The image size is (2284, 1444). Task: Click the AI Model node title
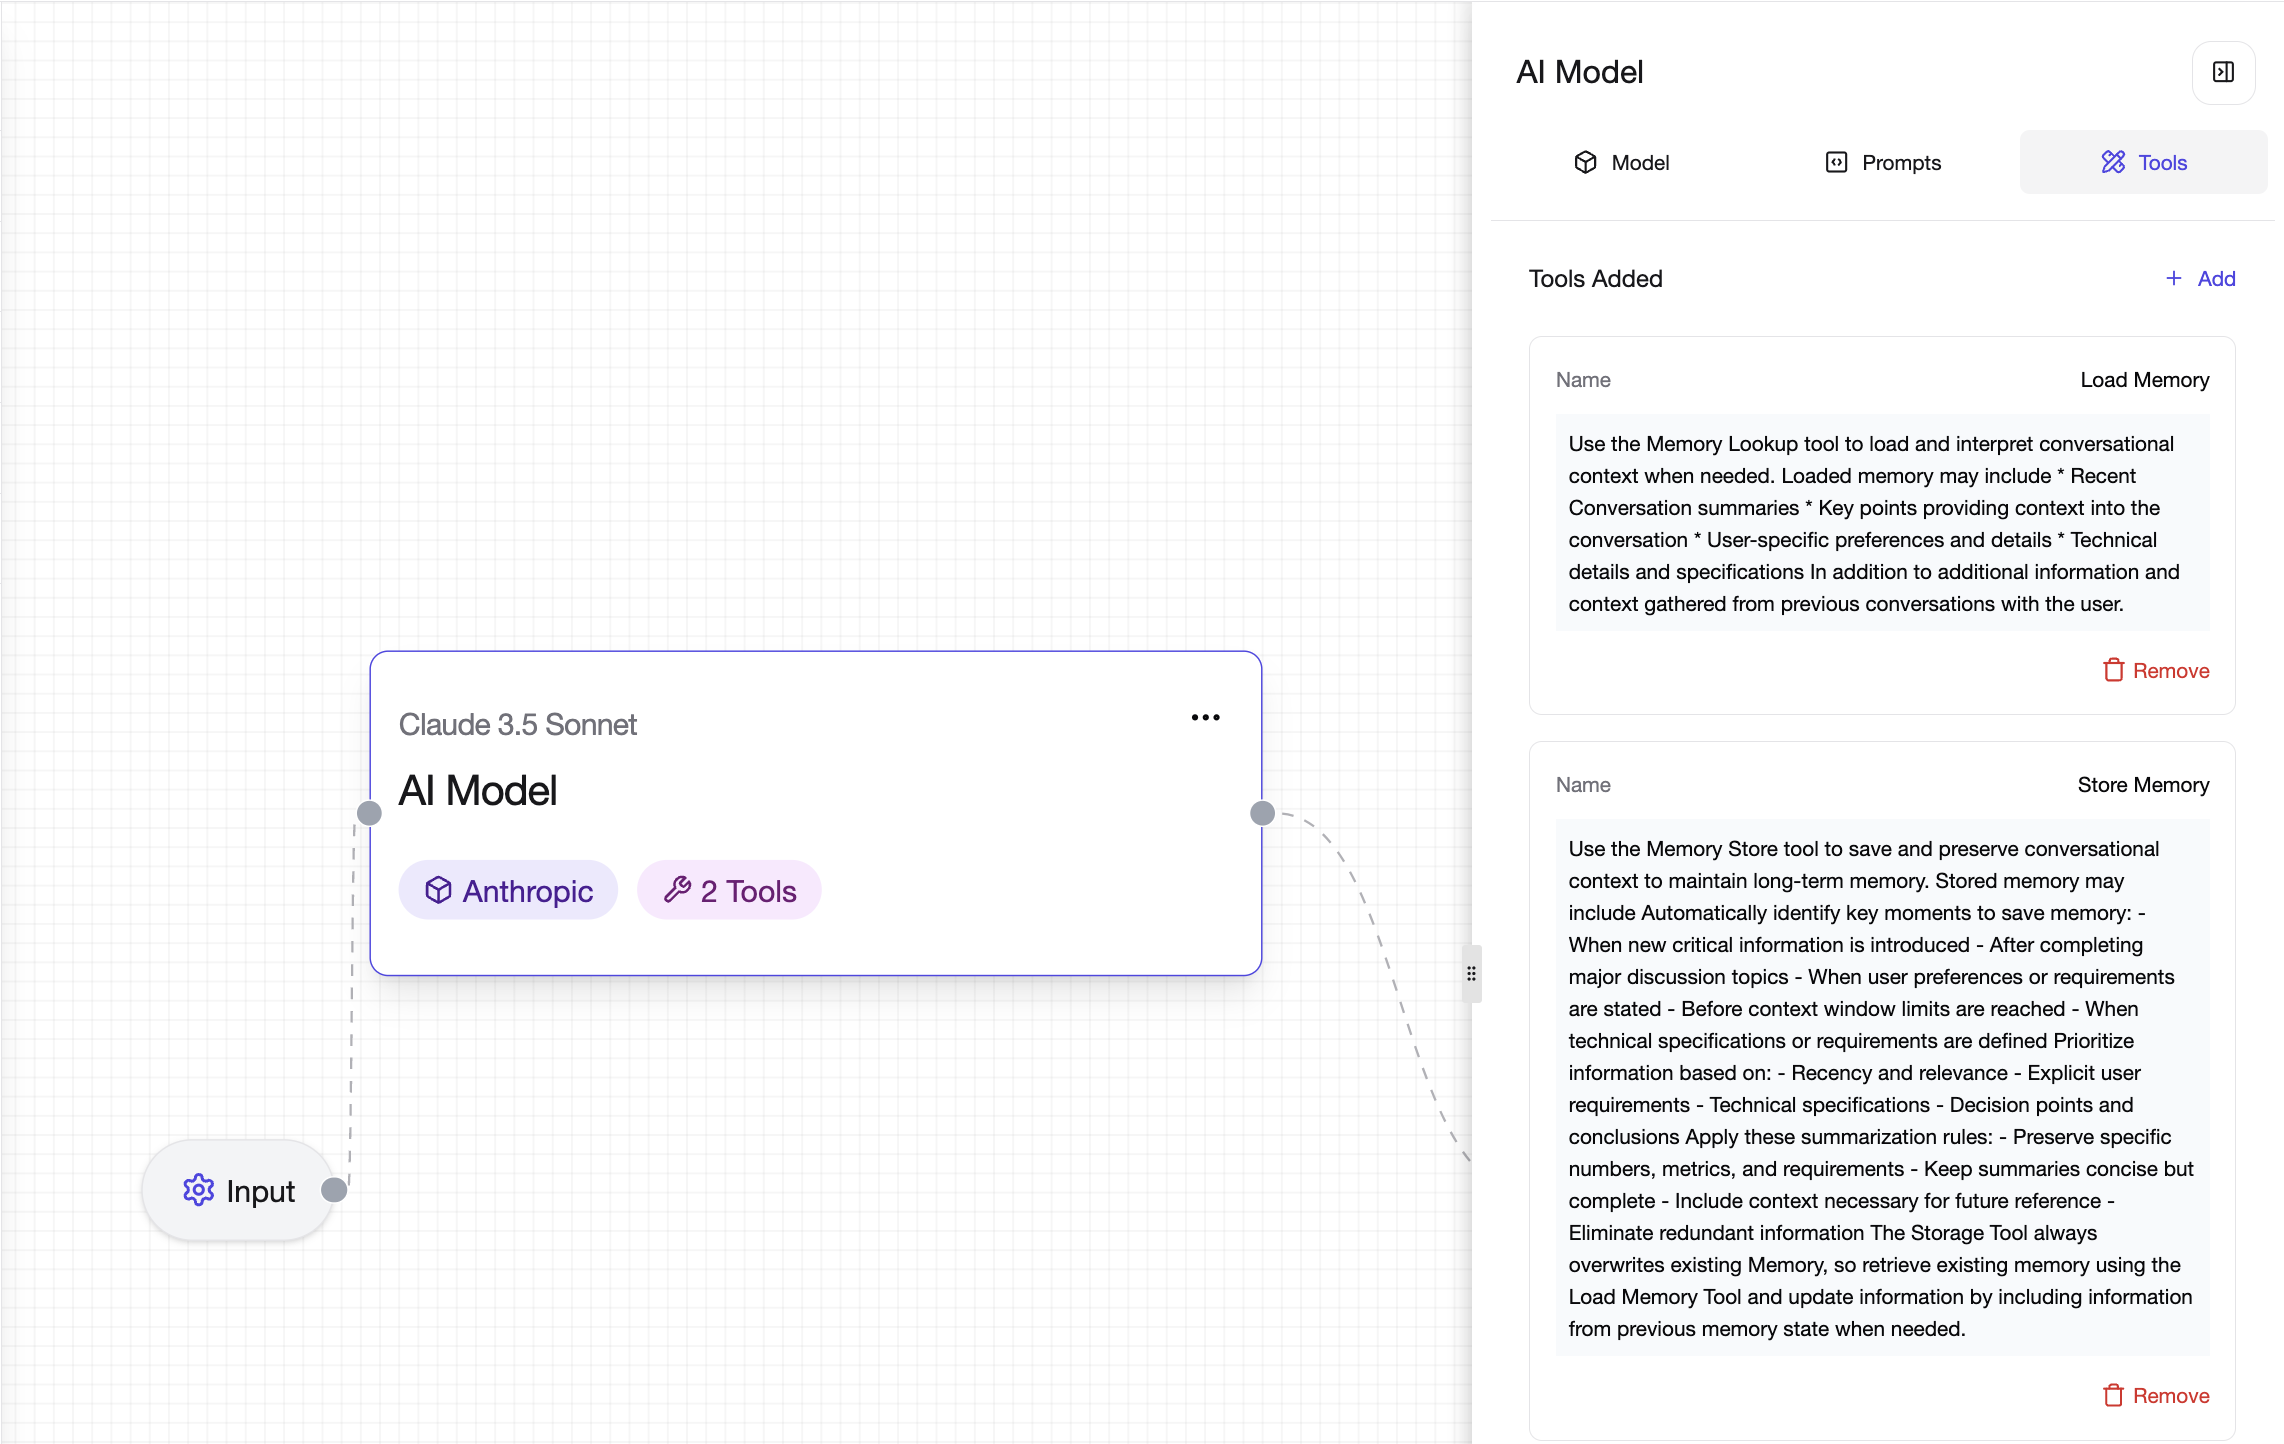pyautogui.click(x=477, y=790)
